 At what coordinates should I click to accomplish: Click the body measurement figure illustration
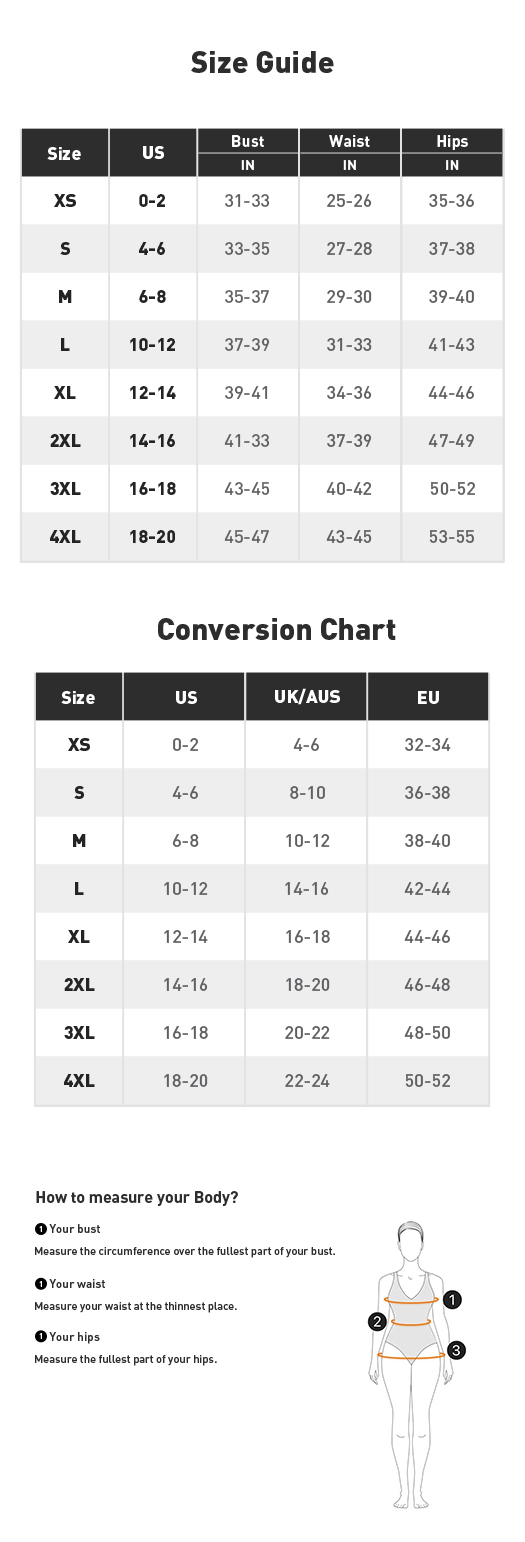(412, 1365)
